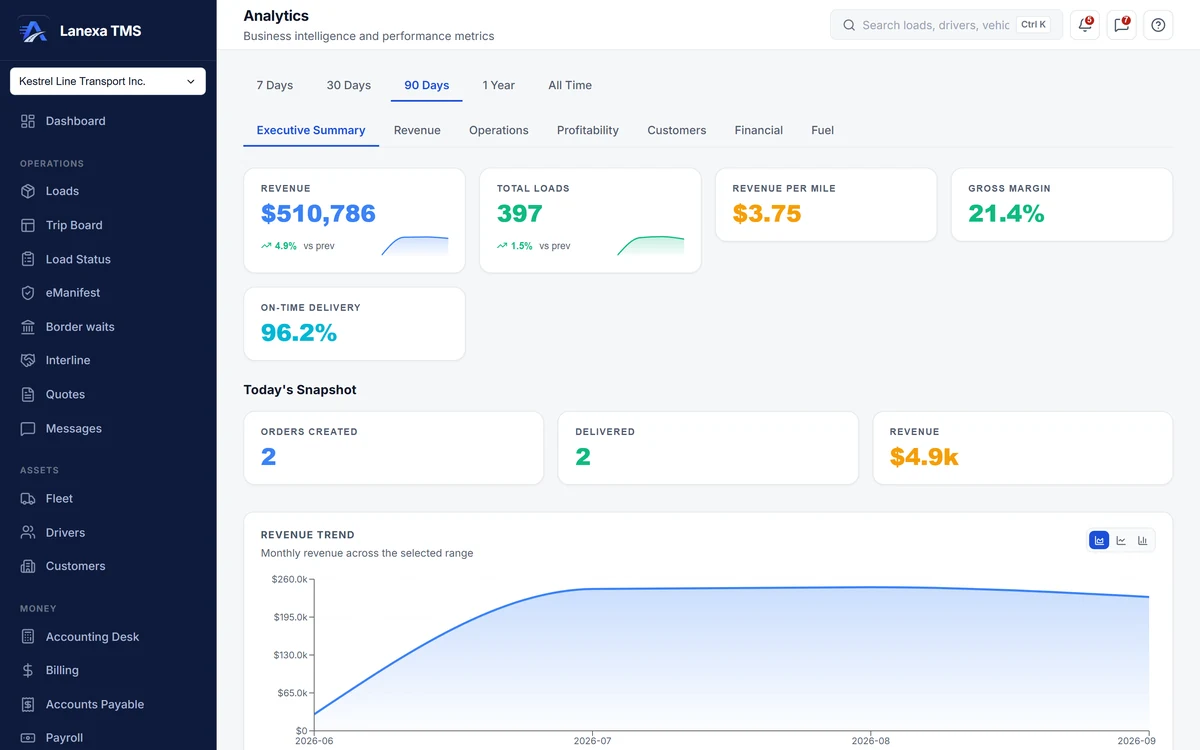The width and height of the screenshot is (1200, 750).
Task: Click the Trip Board layout icon
Action: pyautogui.click(x=28, y=225)
